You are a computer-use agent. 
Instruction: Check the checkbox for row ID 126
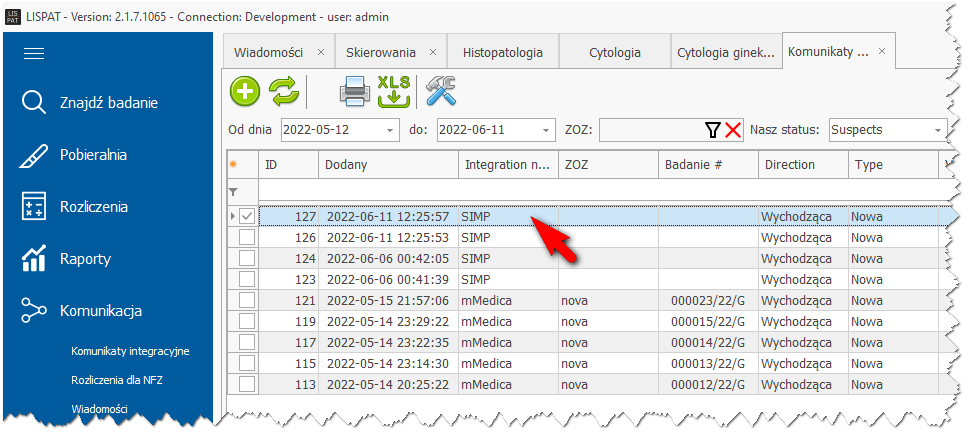tap(246, 238)
